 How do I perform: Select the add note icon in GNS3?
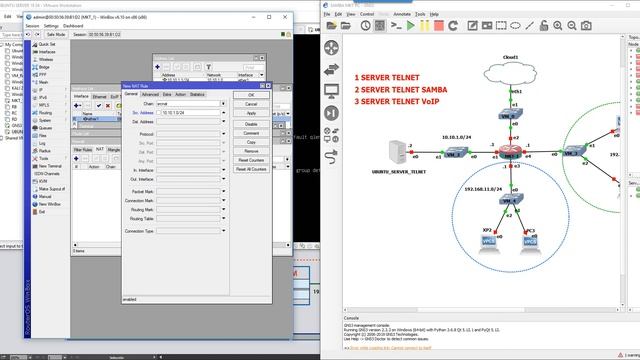pos(472,26)
